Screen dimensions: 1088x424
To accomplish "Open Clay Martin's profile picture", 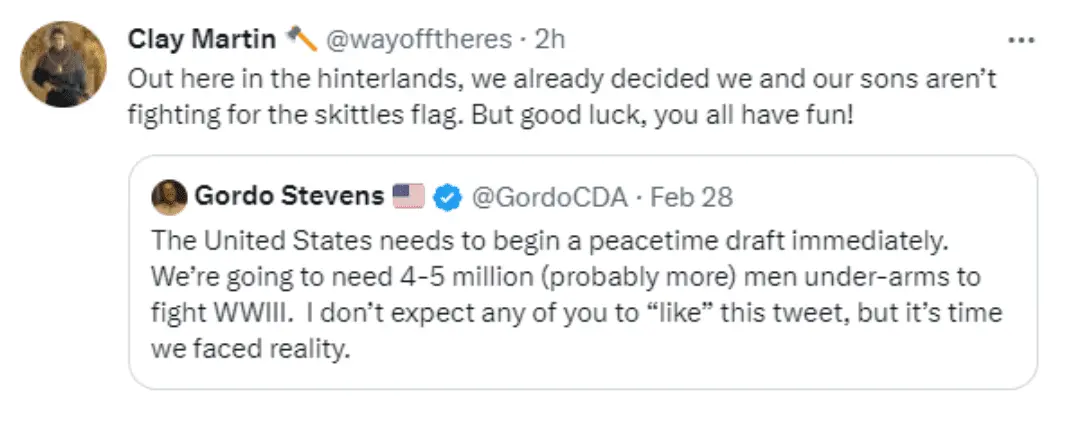I will pyautogui.click(x=64, y=64).
